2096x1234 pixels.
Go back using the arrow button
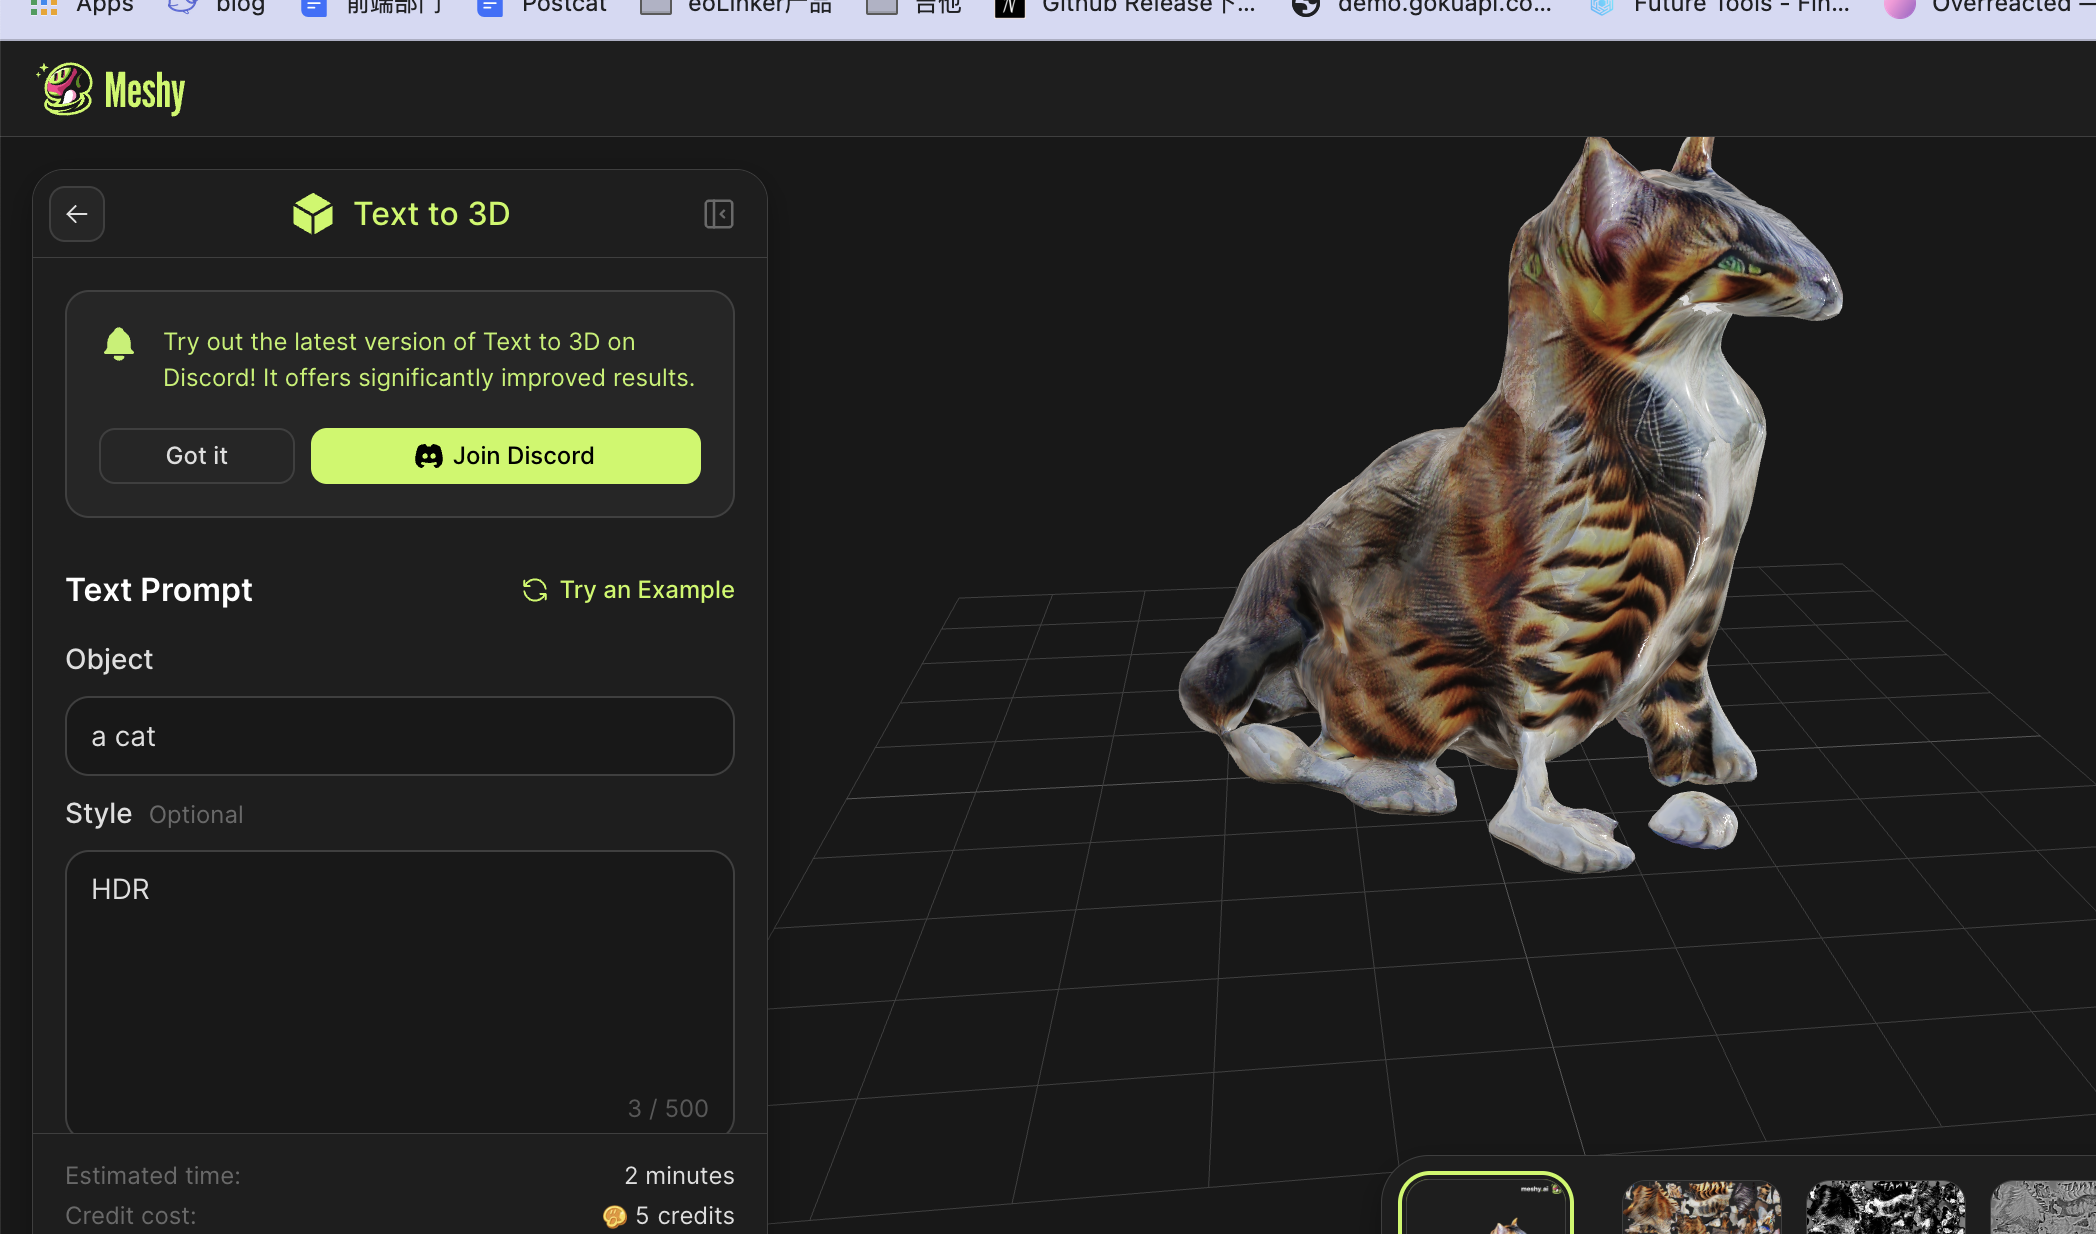tap(77, 214)
